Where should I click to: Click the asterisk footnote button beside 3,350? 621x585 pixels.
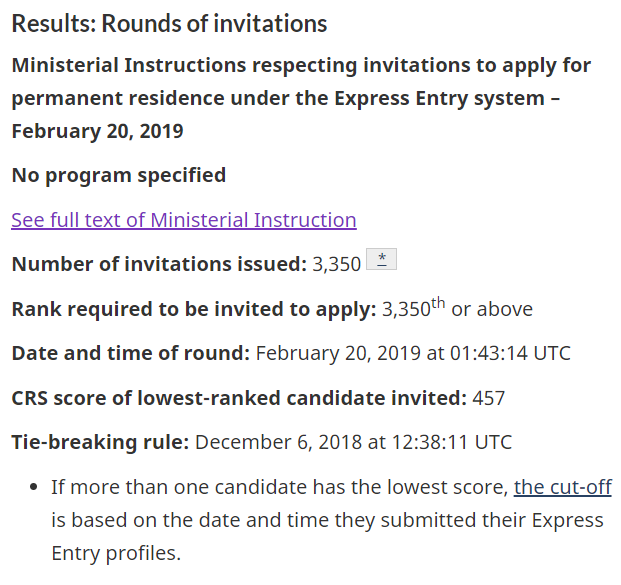[382, 261]
